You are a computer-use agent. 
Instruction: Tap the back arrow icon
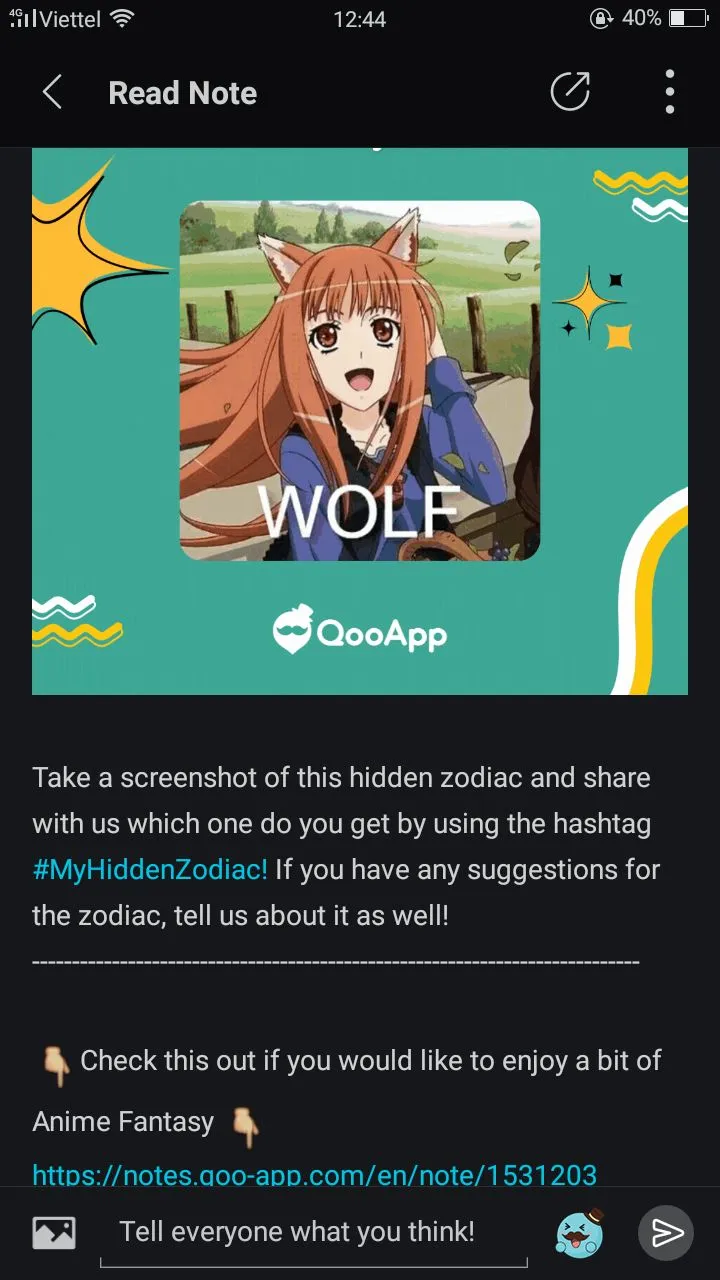click(52, 93)
